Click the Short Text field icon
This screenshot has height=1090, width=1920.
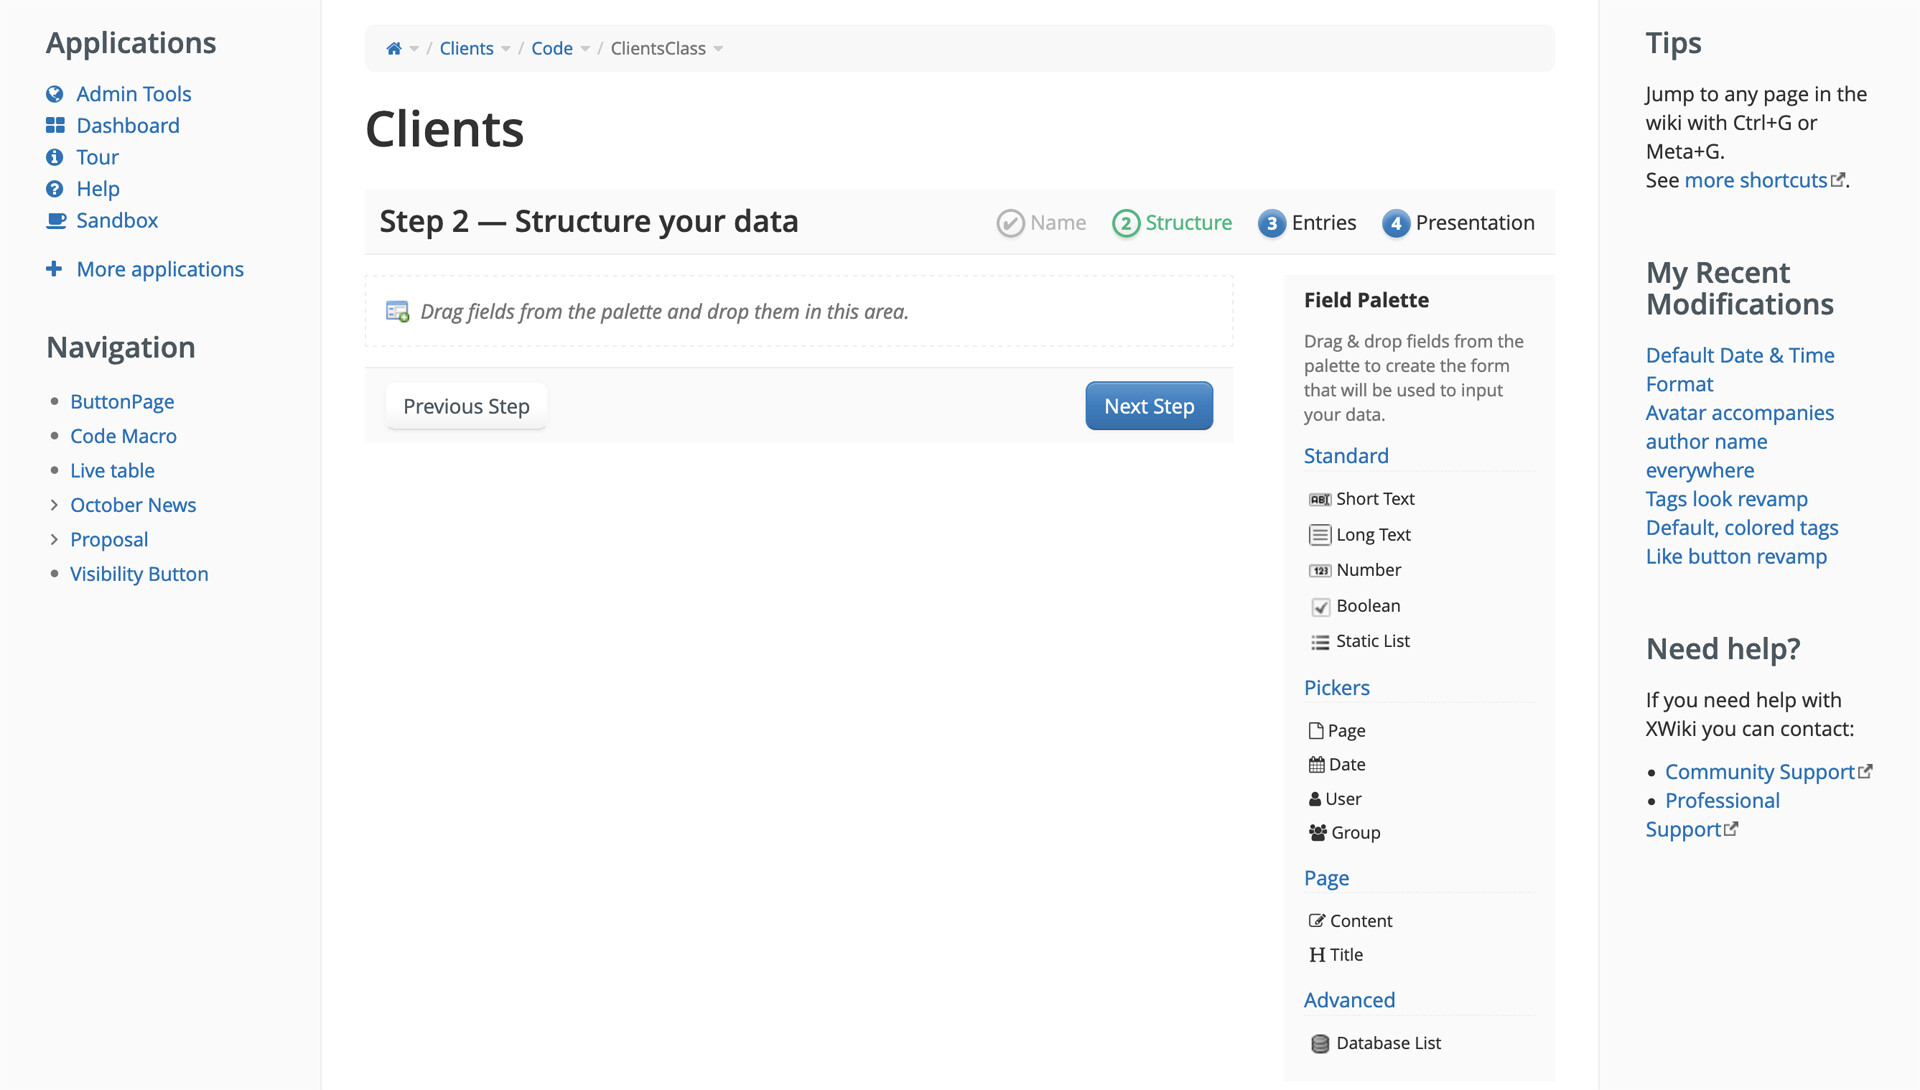pos(1320,499)
